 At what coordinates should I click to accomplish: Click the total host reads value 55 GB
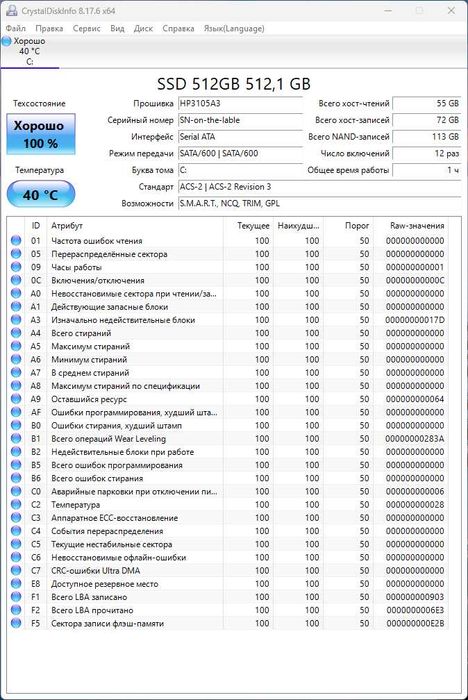426,104
